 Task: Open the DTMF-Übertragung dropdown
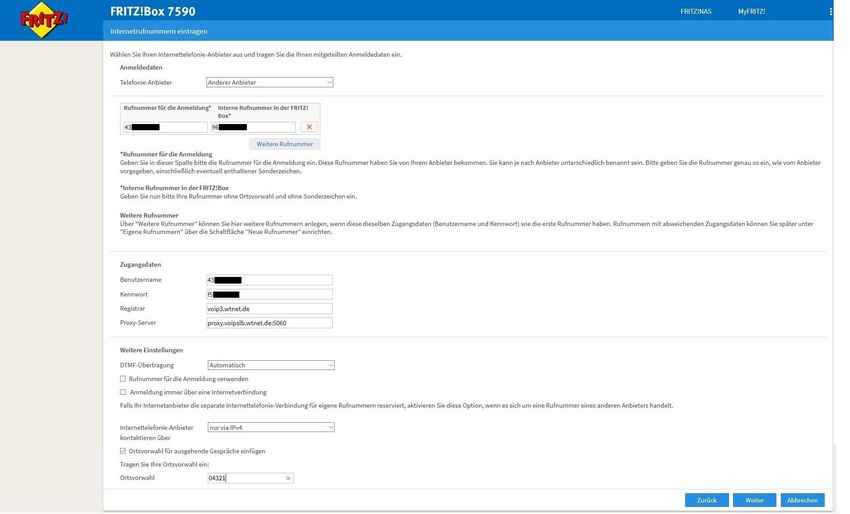[271, 365]
